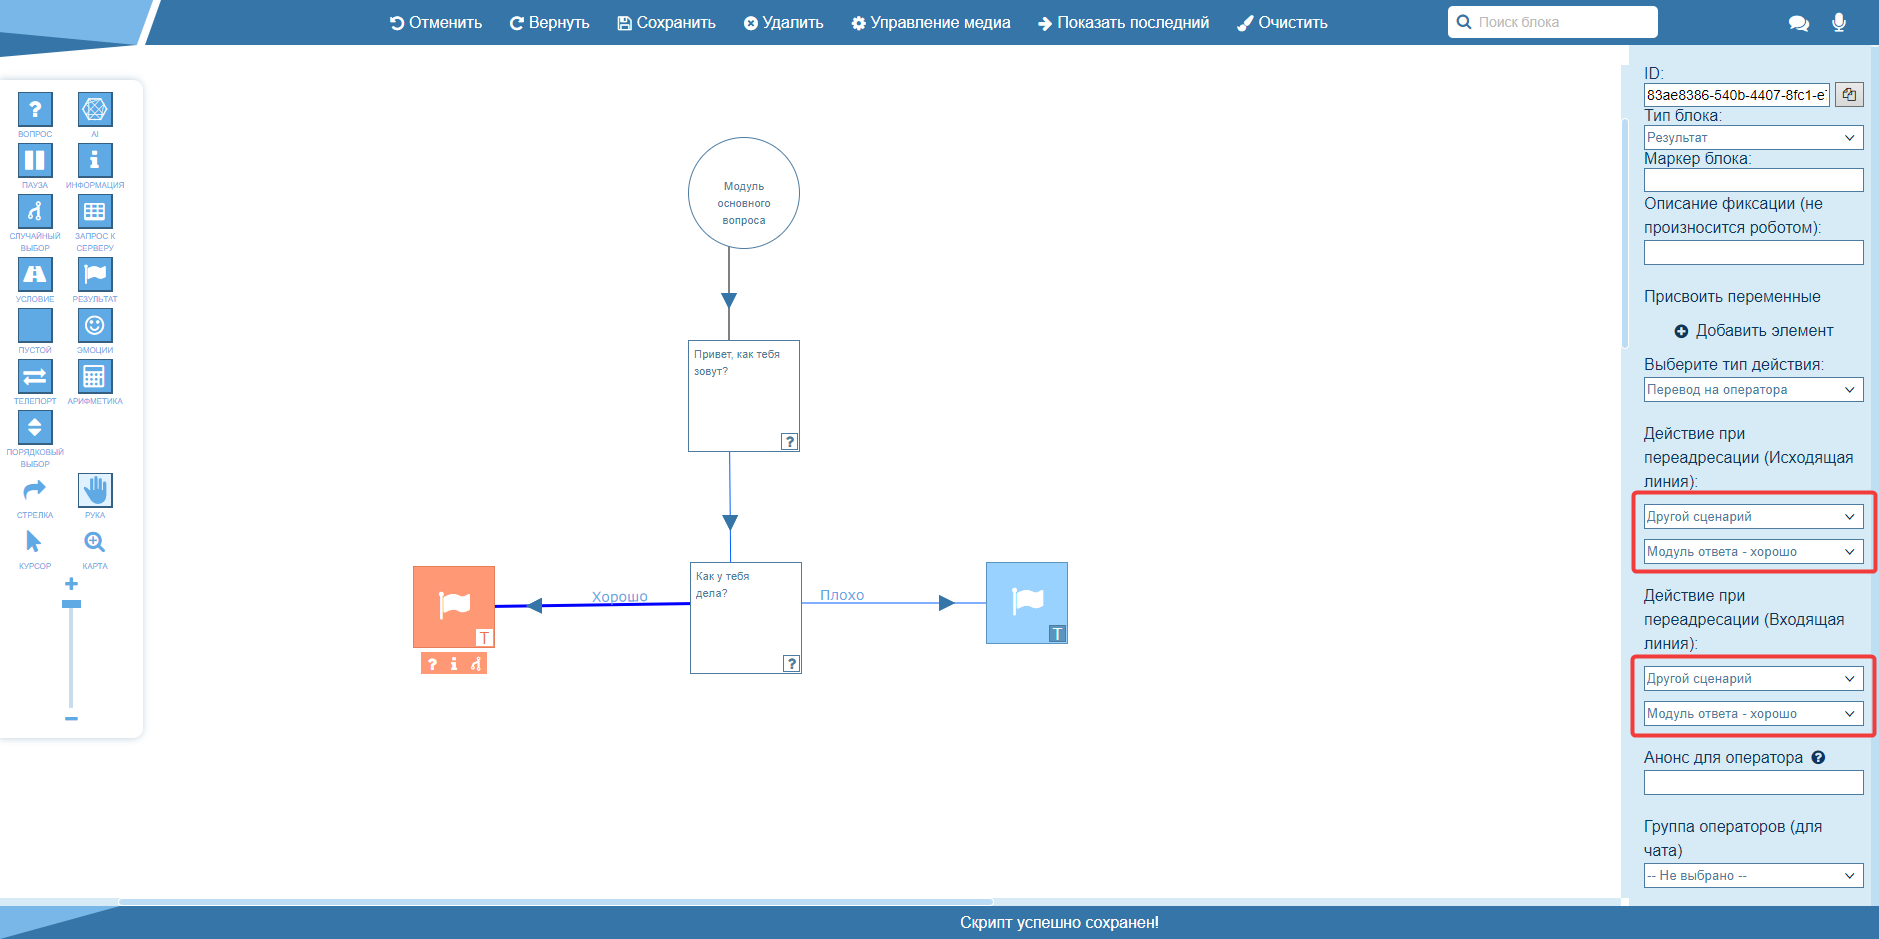Open Управление медиа in the top menu
The width and height of the screenshot is (1879, 939).
(931, 23)
